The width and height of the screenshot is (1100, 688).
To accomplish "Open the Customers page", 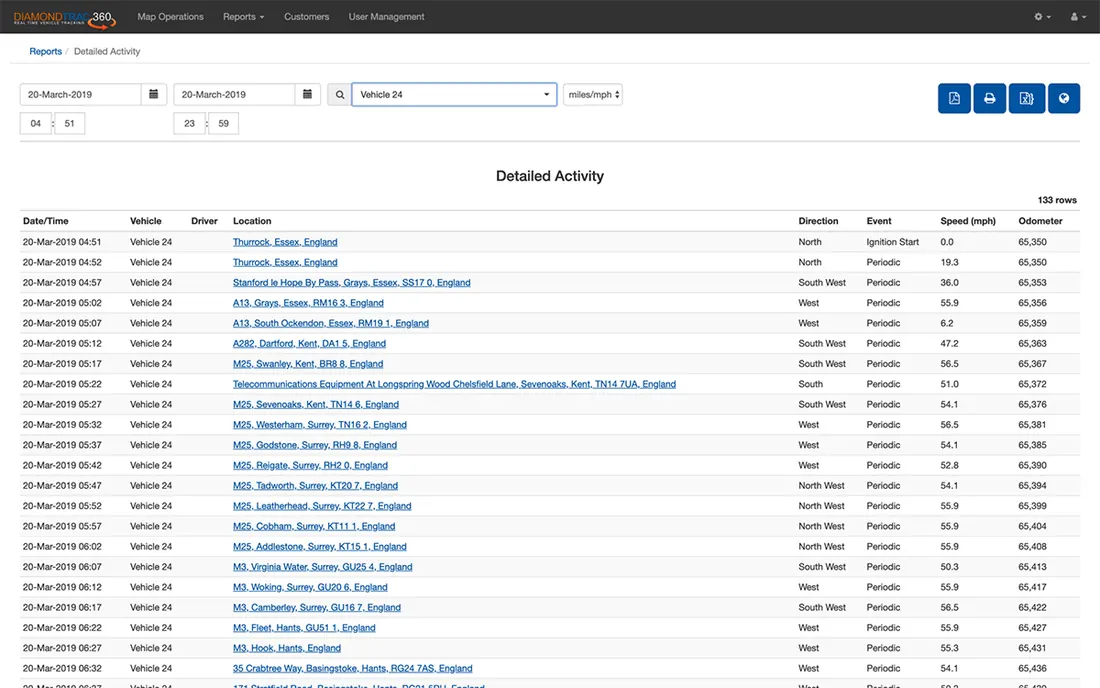I will 307,17.
